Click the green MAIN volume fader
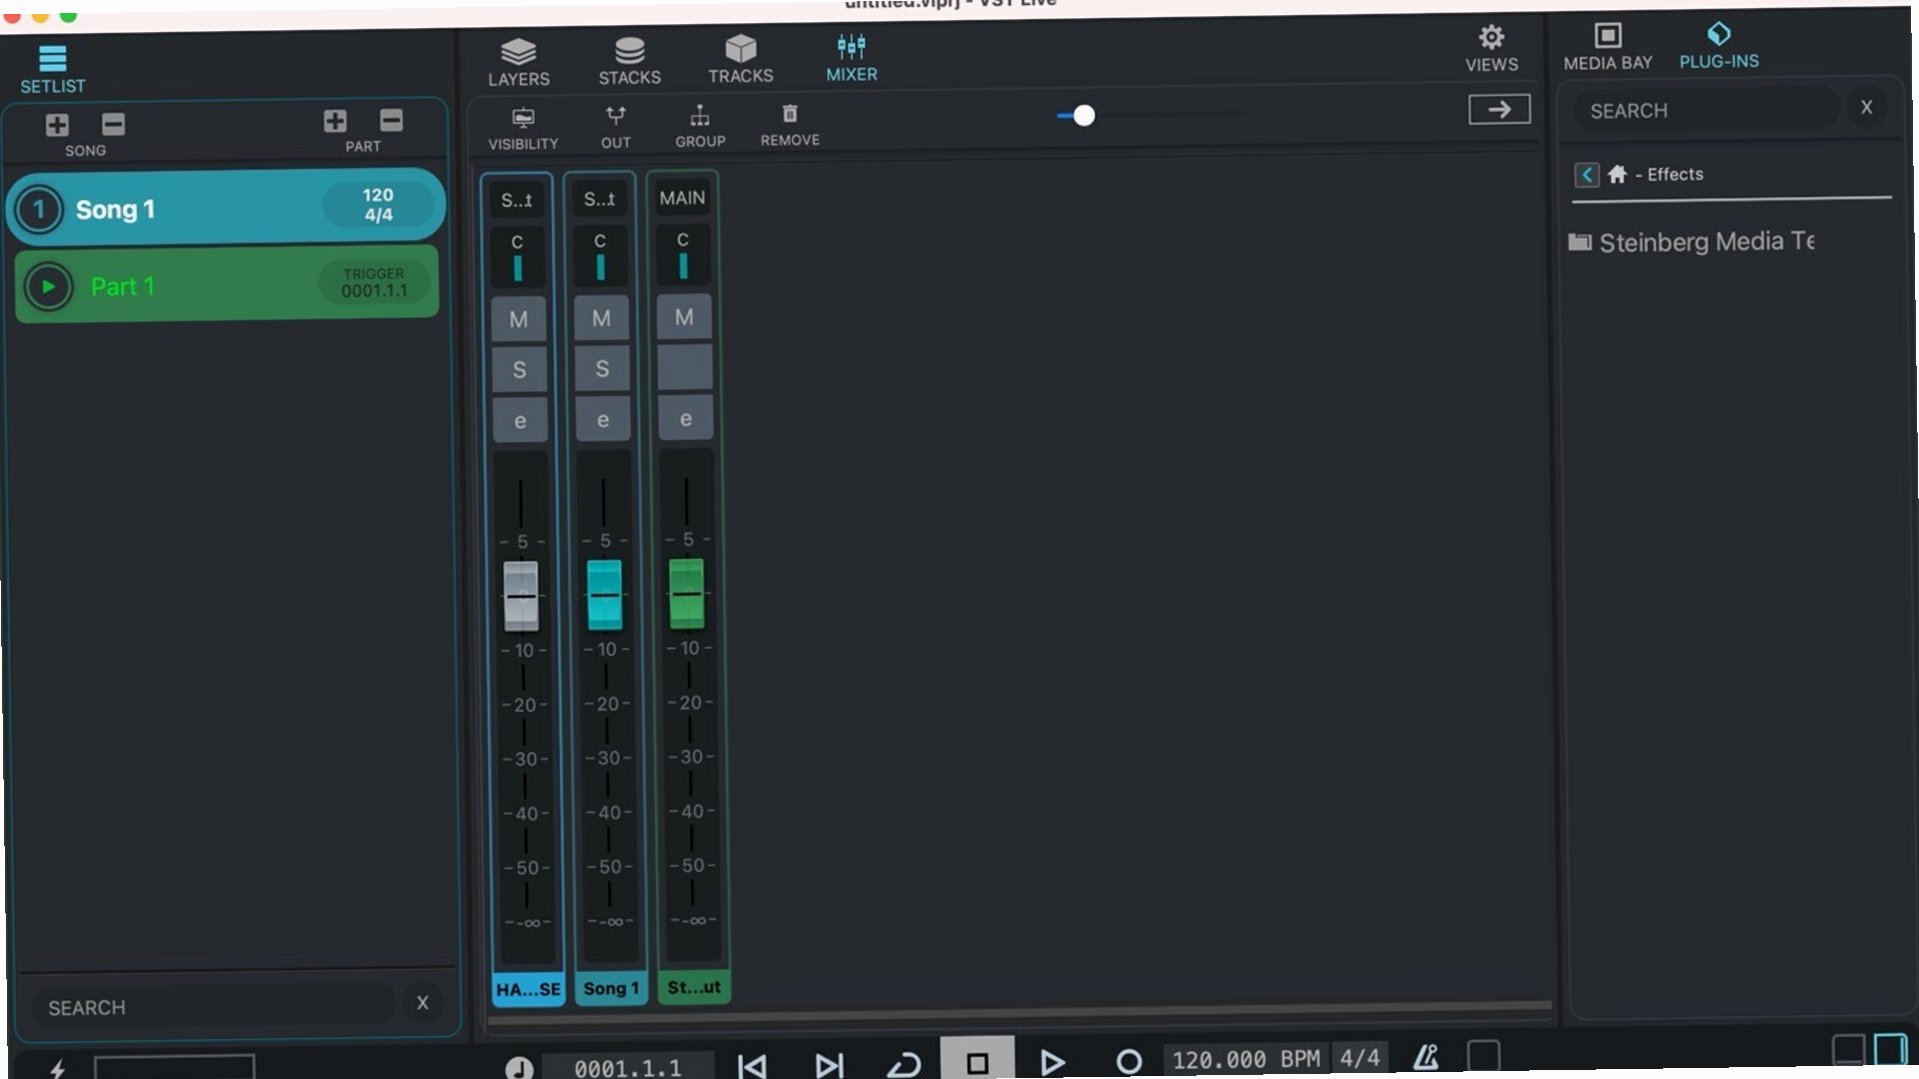 pyautogui.click(x=686, y=594)
